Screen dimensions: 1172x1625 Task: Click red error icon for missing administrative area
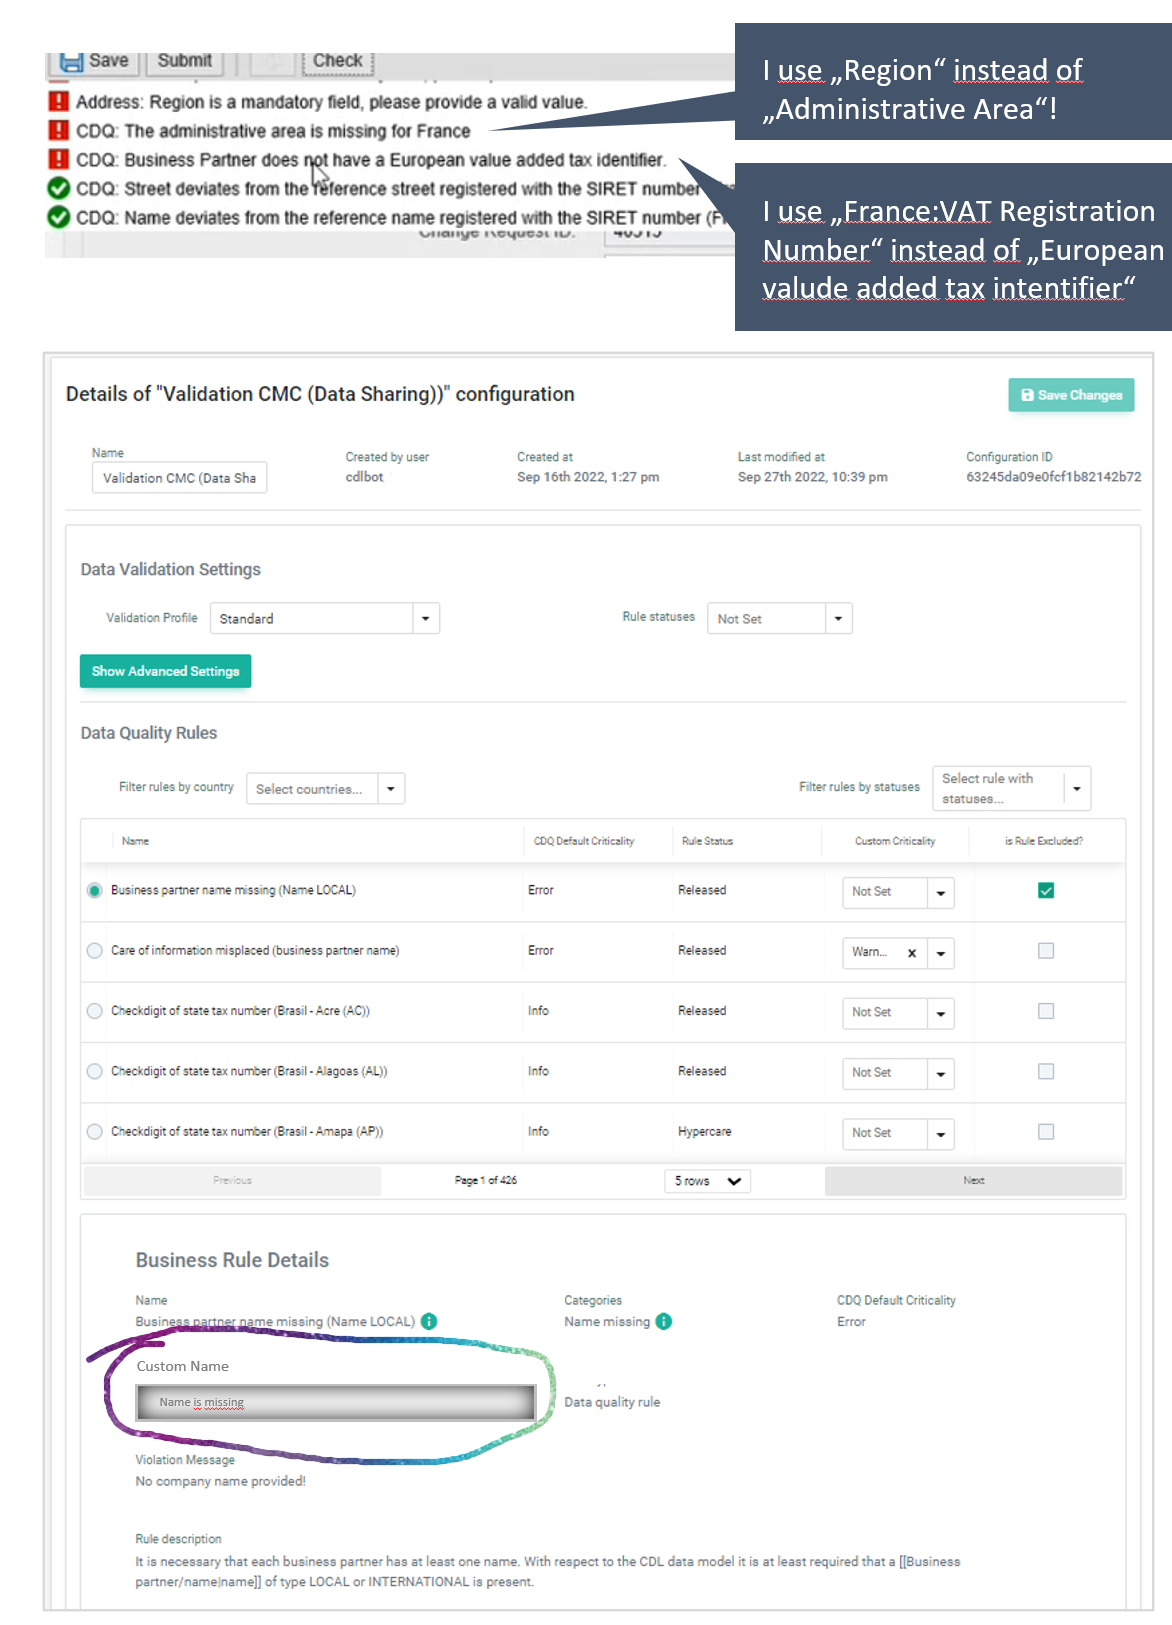(59, 131)
